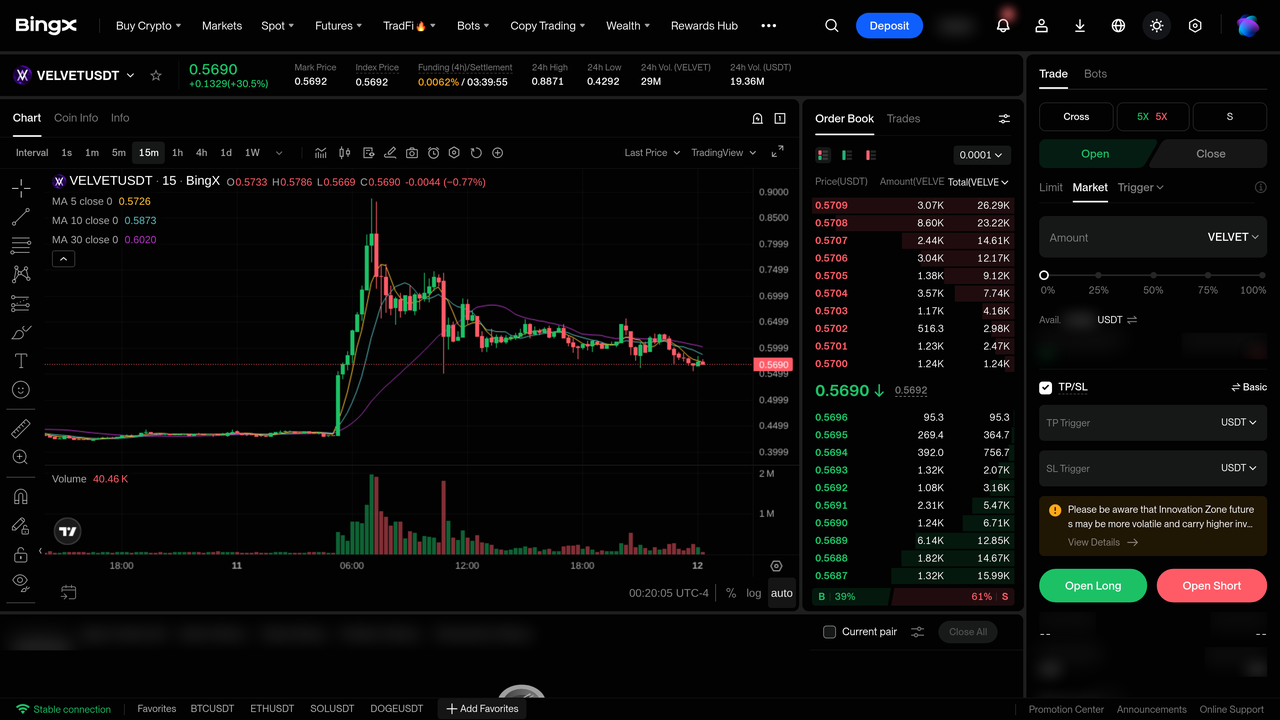Select the pencil drawing icon in chart toolbar

390,153
